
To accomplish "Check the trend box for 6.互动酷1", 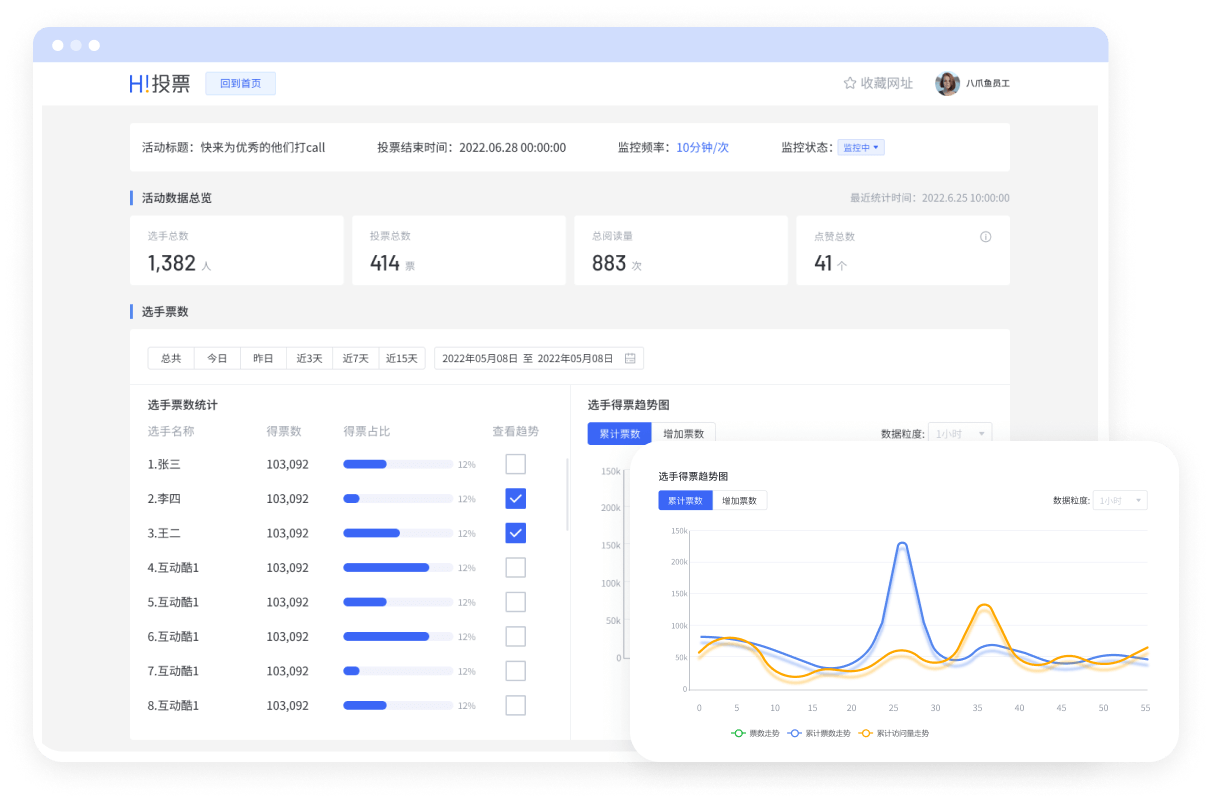I will (x=515, y=636).
